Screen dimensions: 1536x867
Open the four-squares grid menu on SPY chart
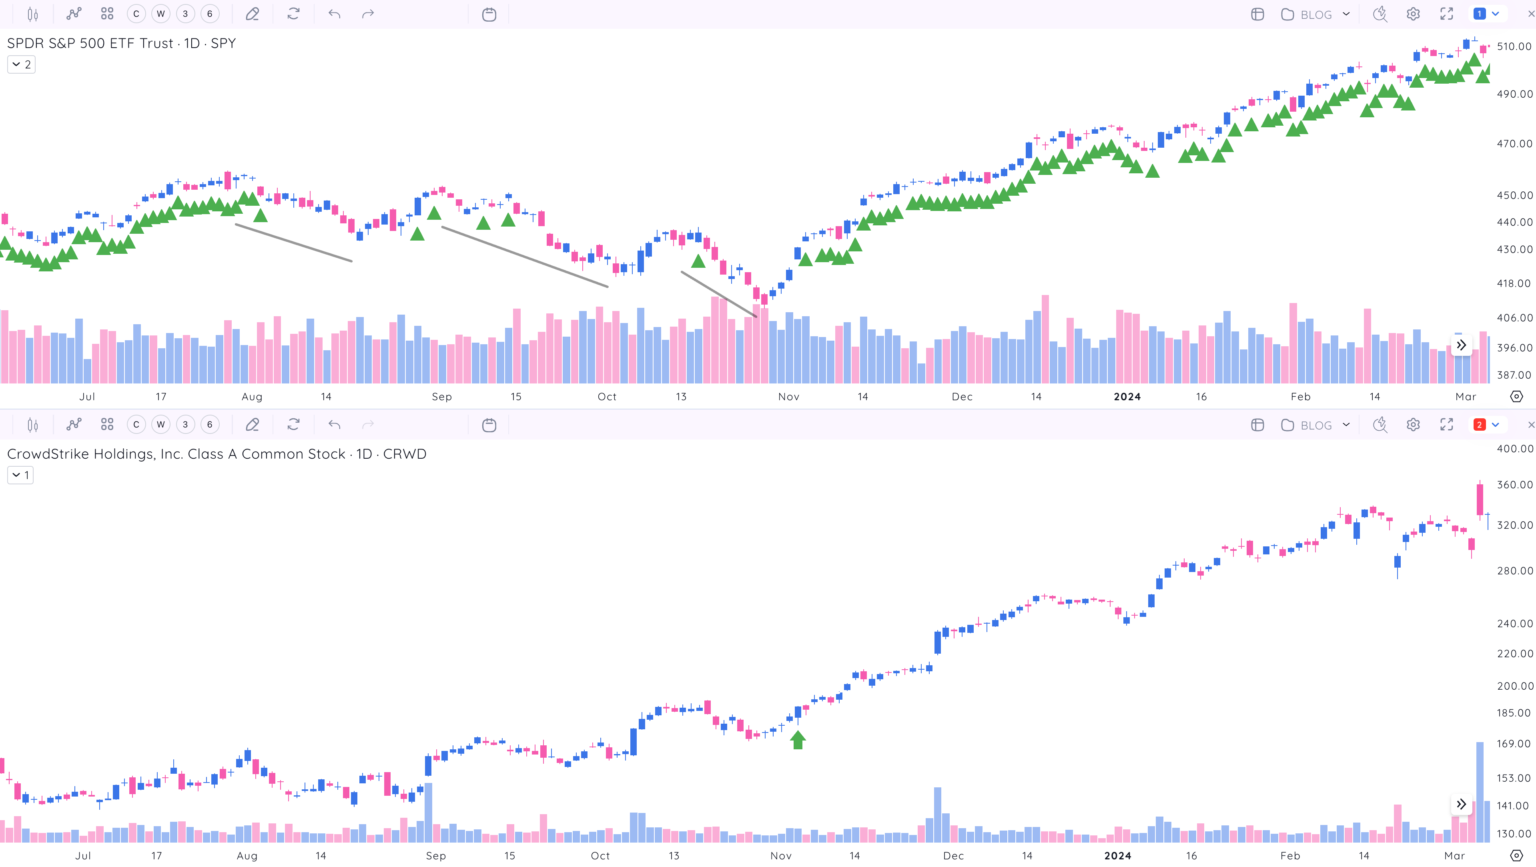click(107, 14)
